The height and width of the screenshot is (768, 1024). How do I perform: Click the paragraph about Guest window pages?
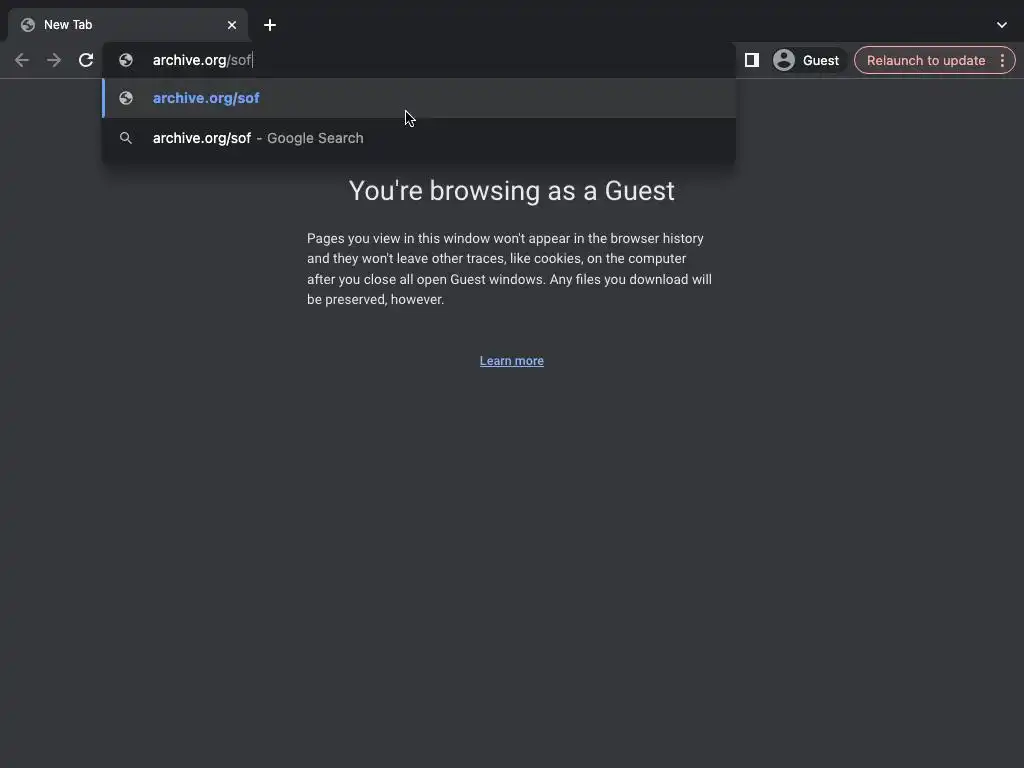pos(509,268)
